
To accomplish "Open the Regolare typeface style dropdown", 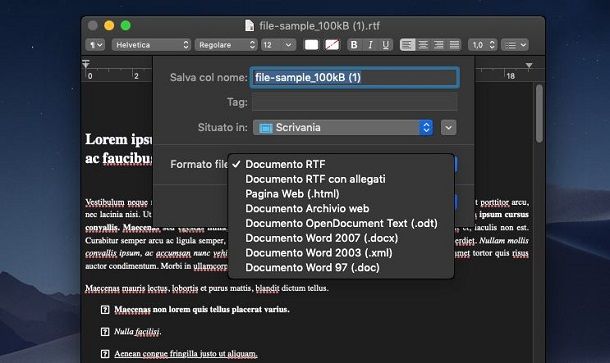I will click(x=226, y=45).
